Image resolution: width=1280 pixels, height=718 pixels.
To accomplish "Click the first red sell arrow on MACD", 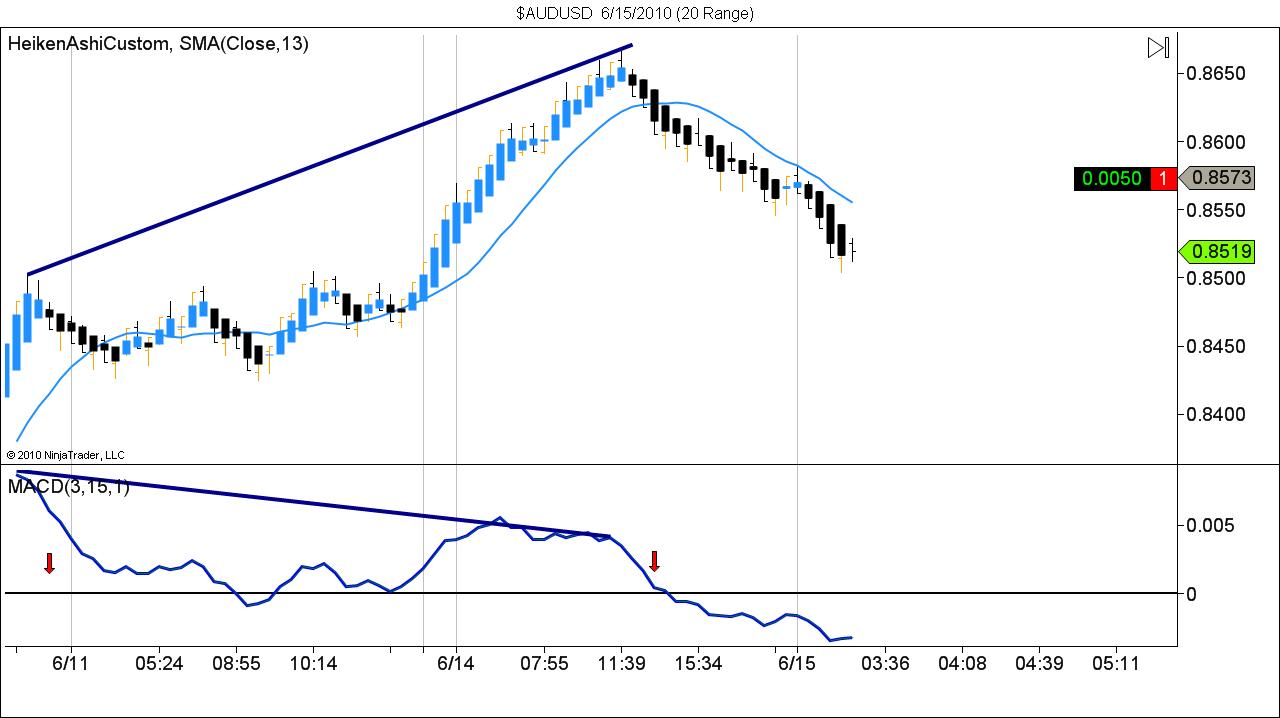I will pyautogui.click(x=49, y=565).
